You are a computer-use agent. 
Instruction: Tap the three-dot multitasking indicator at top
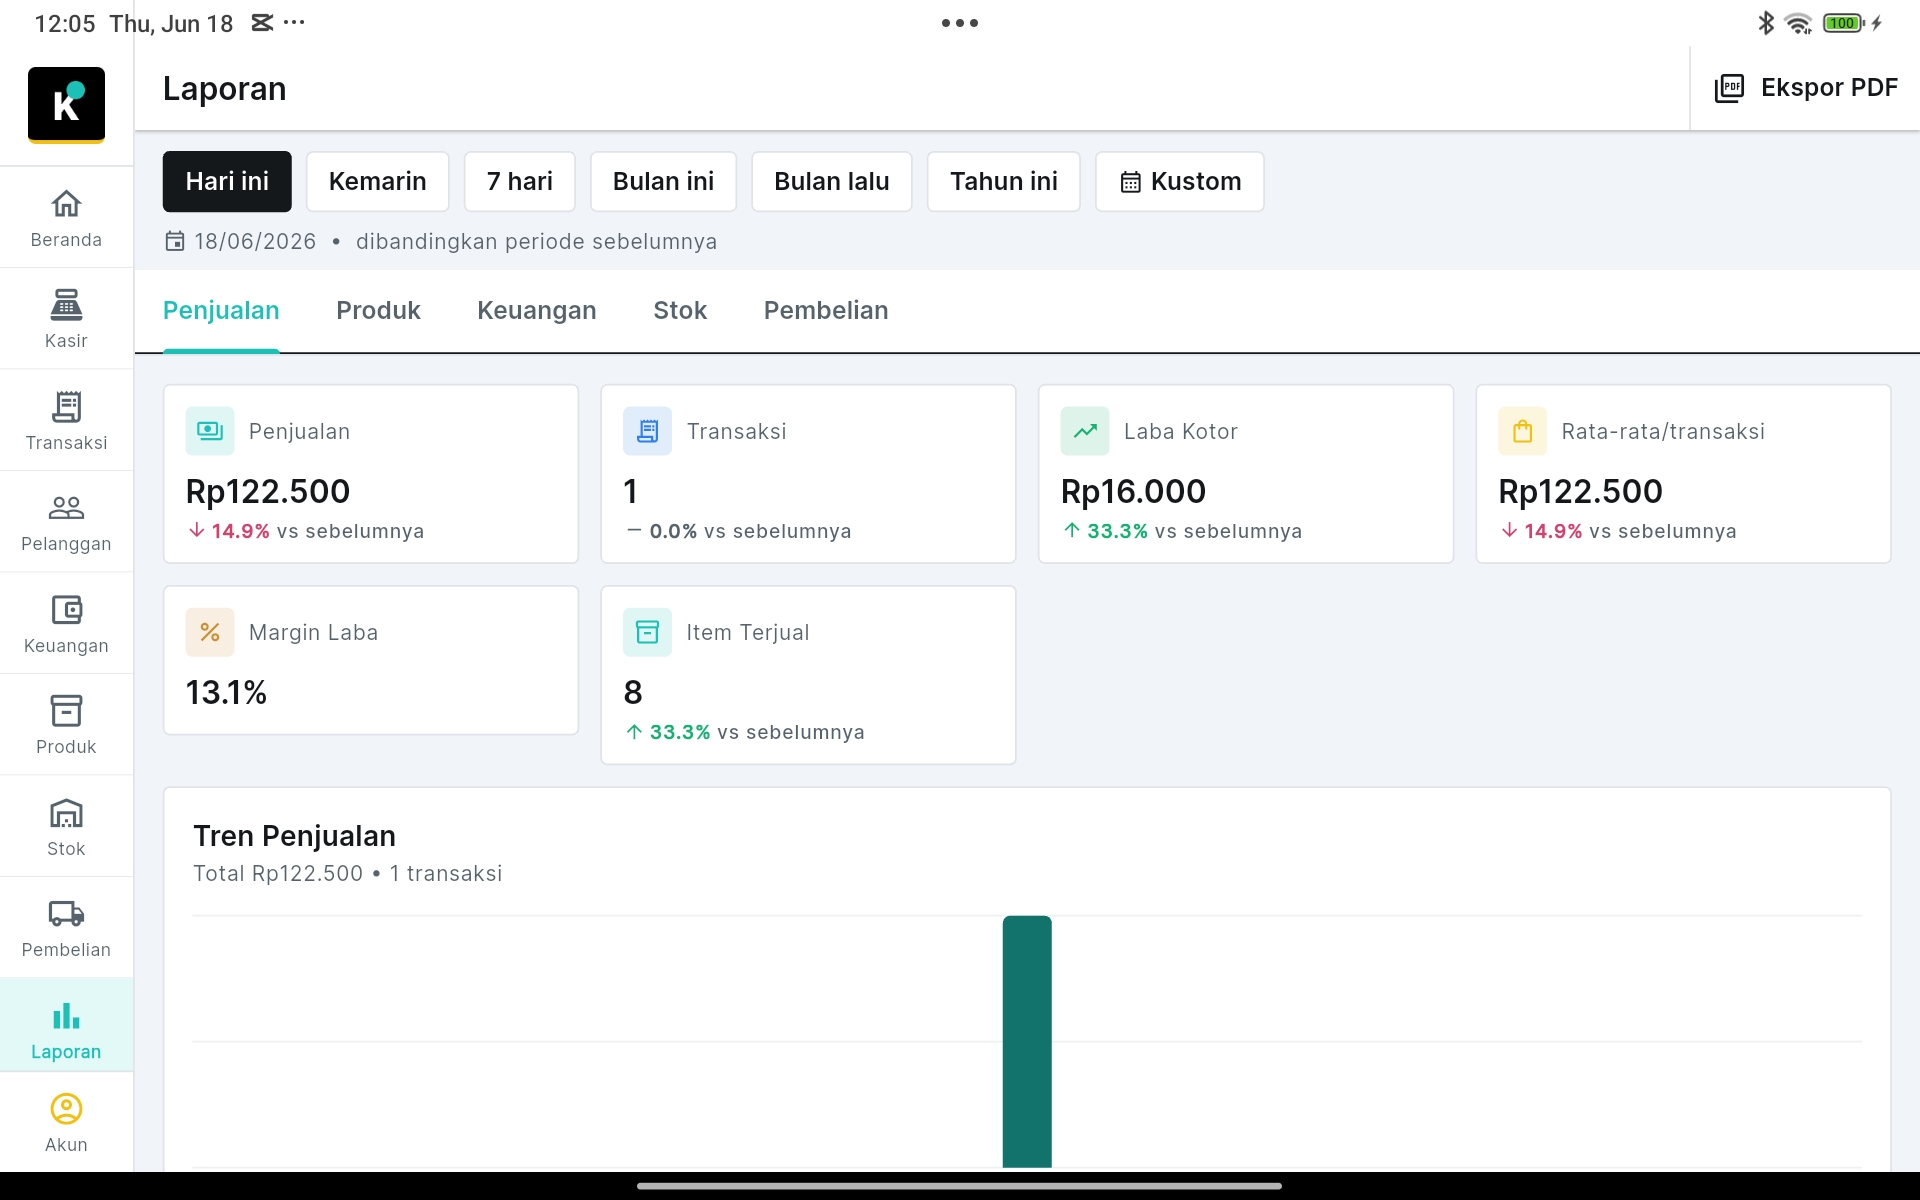click(960, 23)
